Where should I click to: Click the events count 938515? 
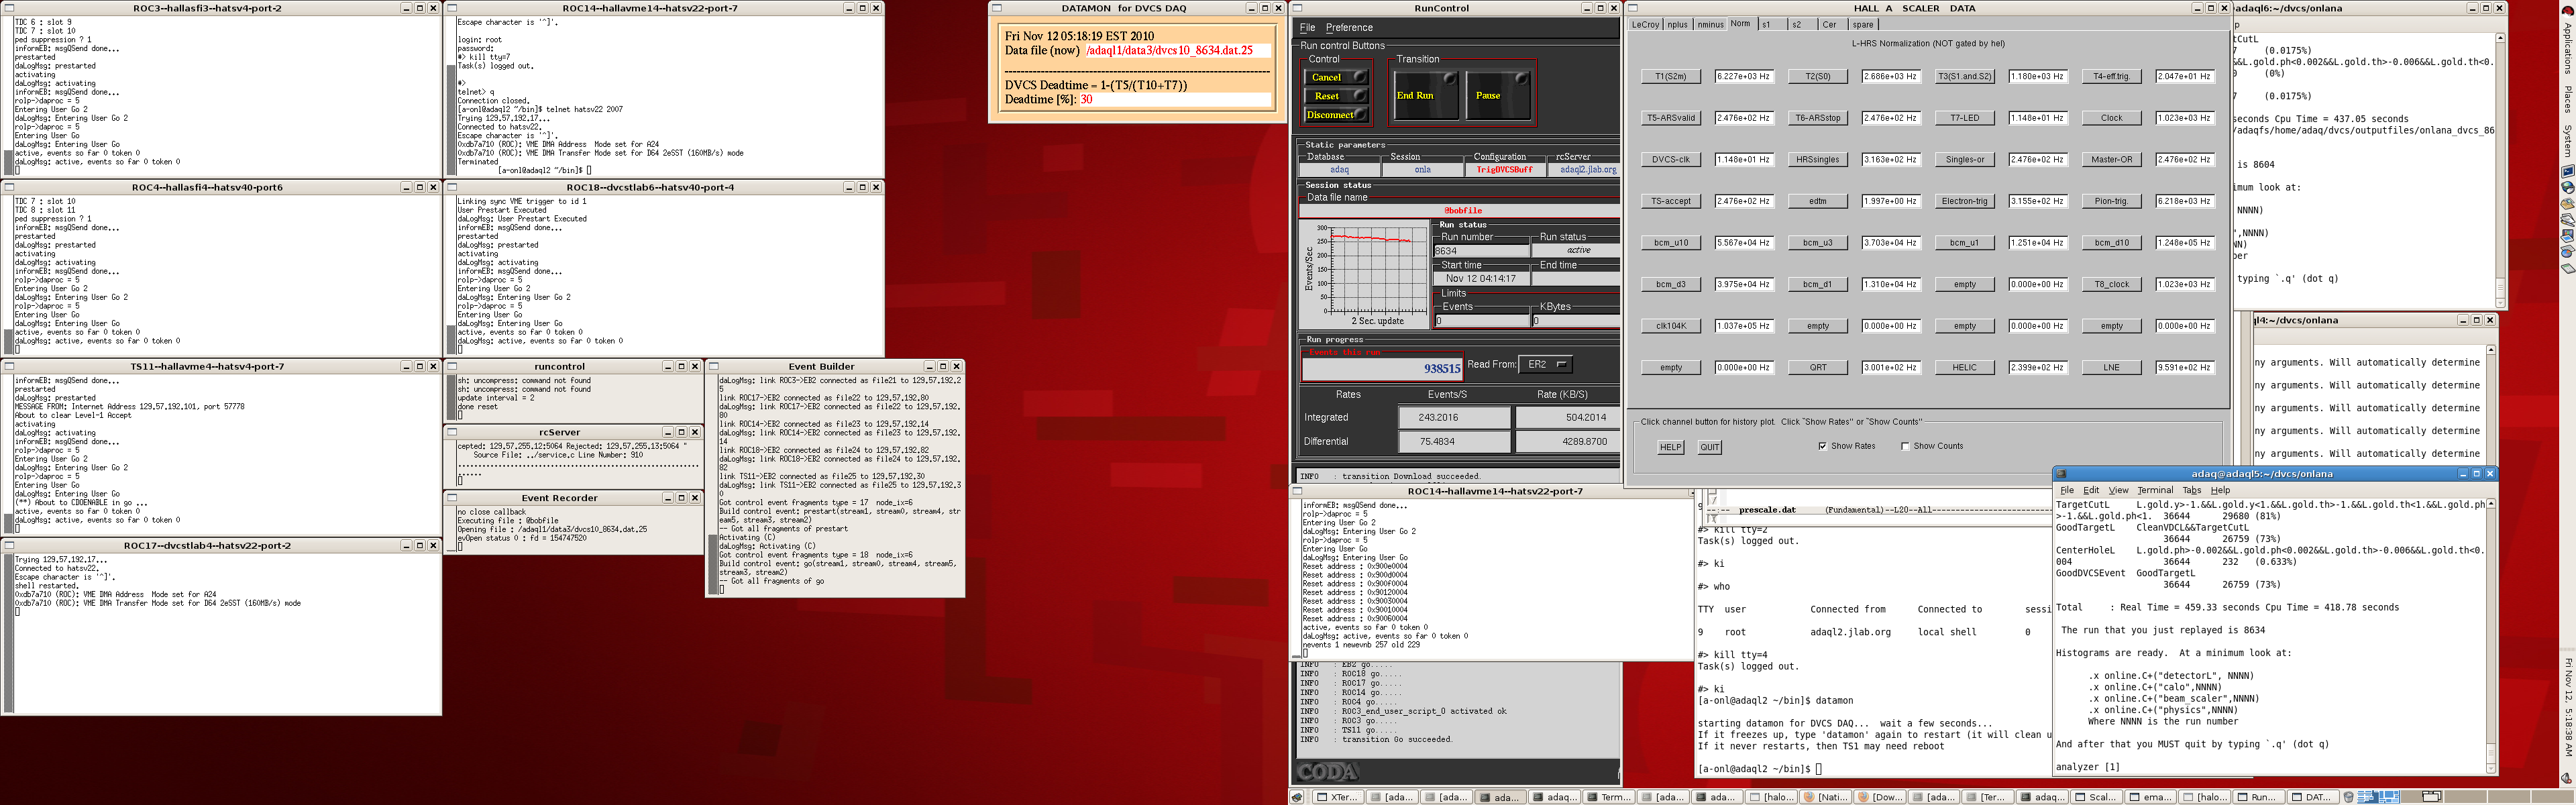(1382, 369)
